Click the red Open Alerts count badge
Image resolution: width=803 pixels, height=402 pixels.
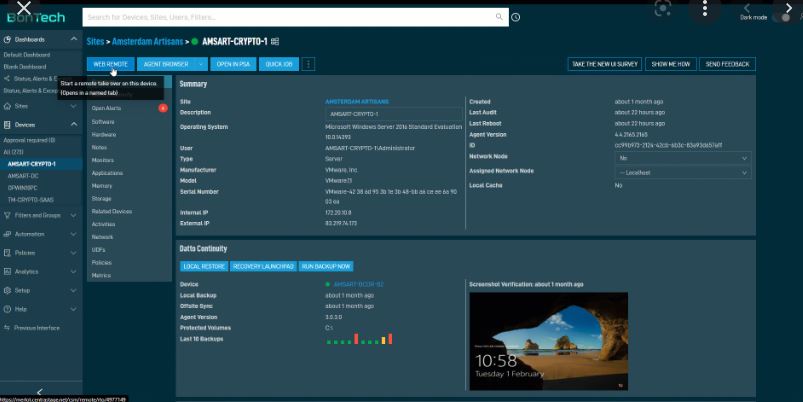(163, 108)
